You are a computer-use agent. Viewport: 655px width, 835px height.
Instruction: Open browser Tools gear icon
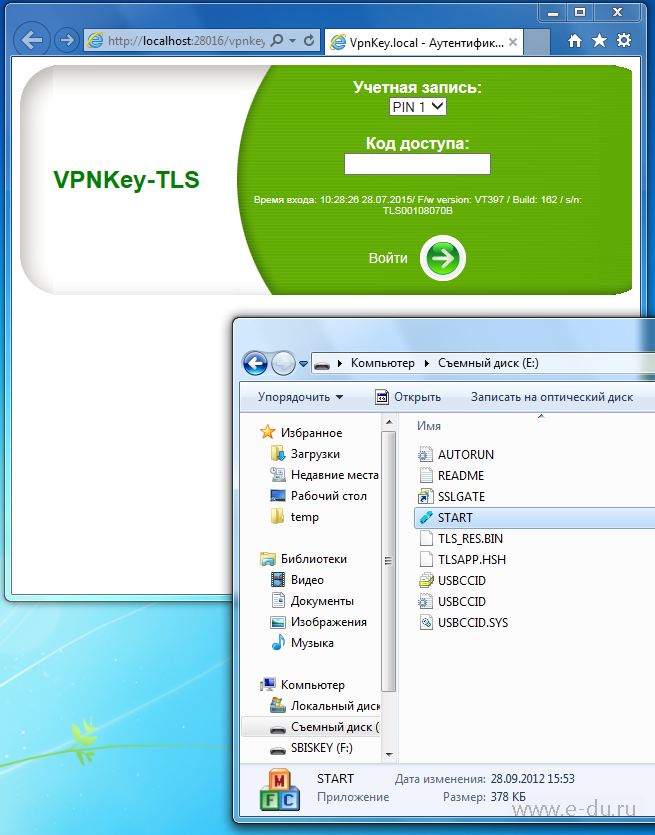[x=624, y=40]
